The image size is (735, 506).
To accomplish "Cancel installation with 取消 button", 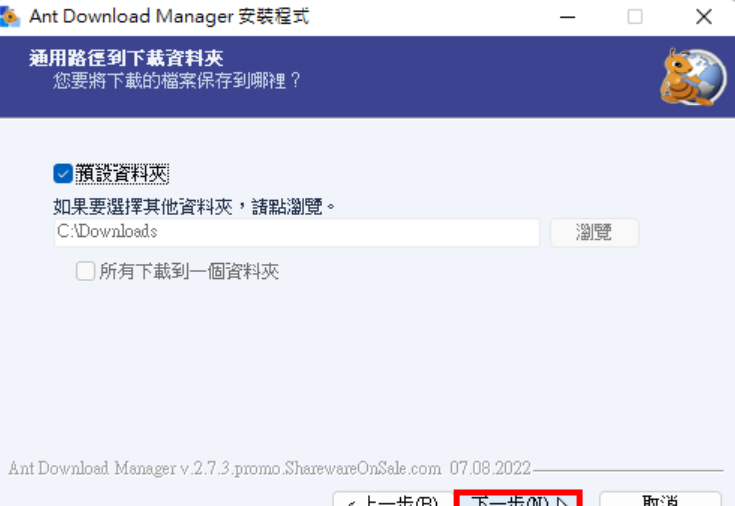I will pyautogui.click(x=660, y=499).
